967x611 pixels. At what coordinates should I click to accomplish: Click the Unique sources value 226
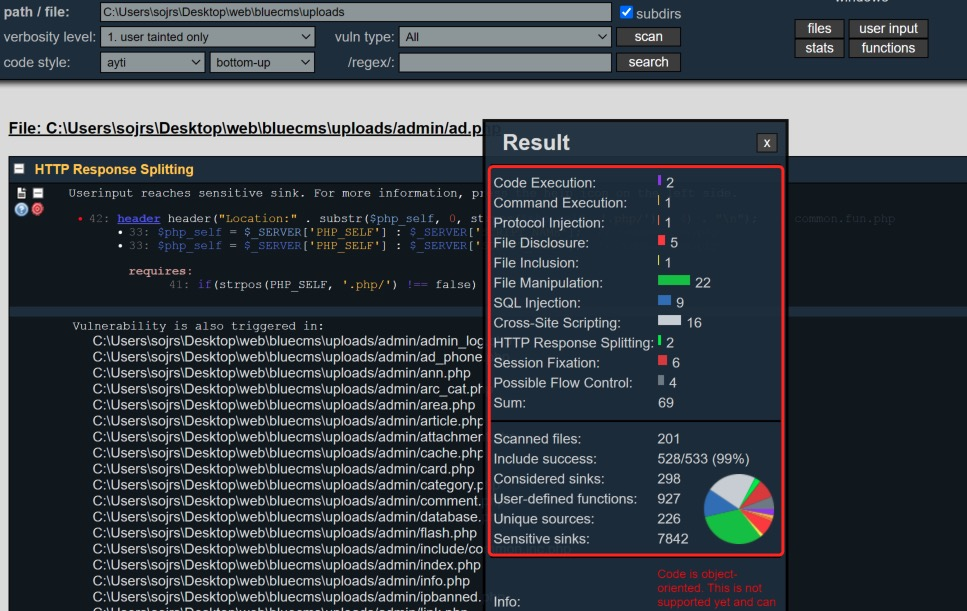[669, 519]
